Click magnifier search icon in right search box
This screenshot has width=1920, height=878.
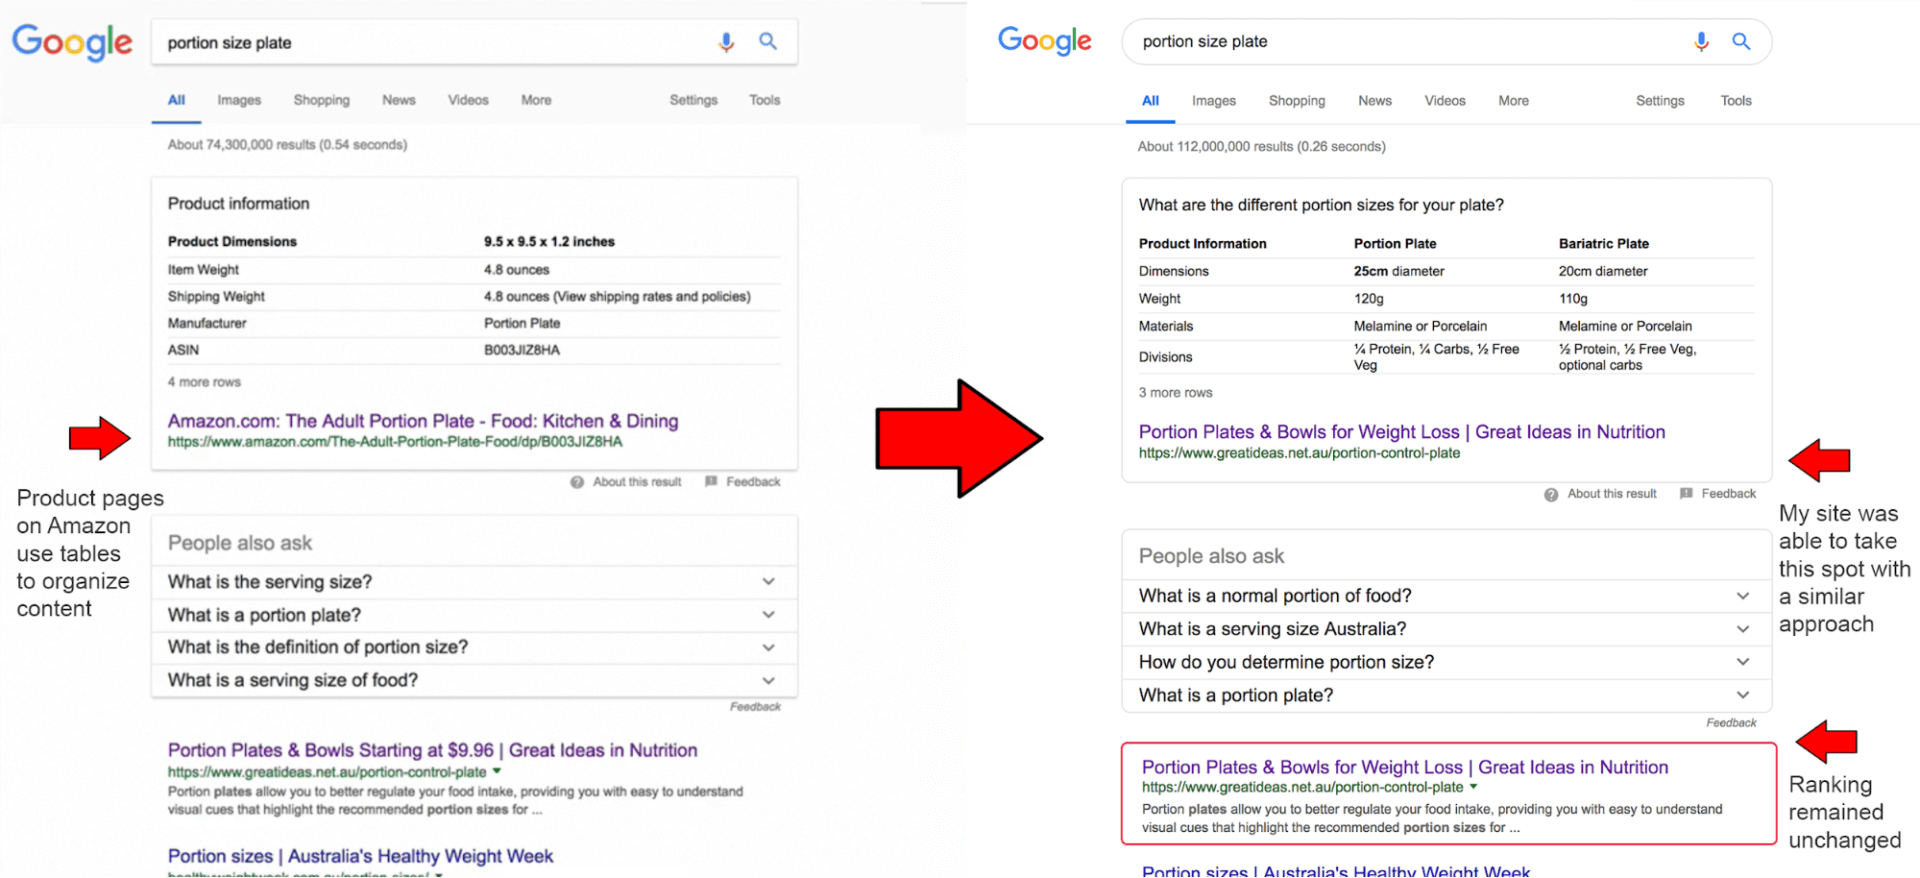pos(1741,41)
